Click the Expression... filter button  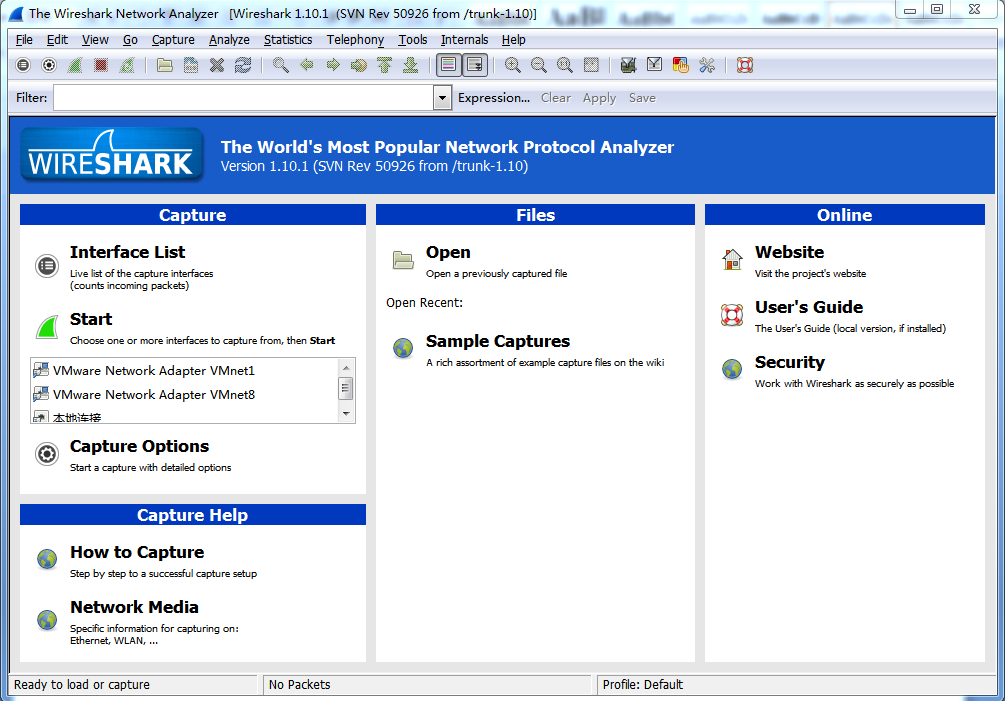[494, 98]
